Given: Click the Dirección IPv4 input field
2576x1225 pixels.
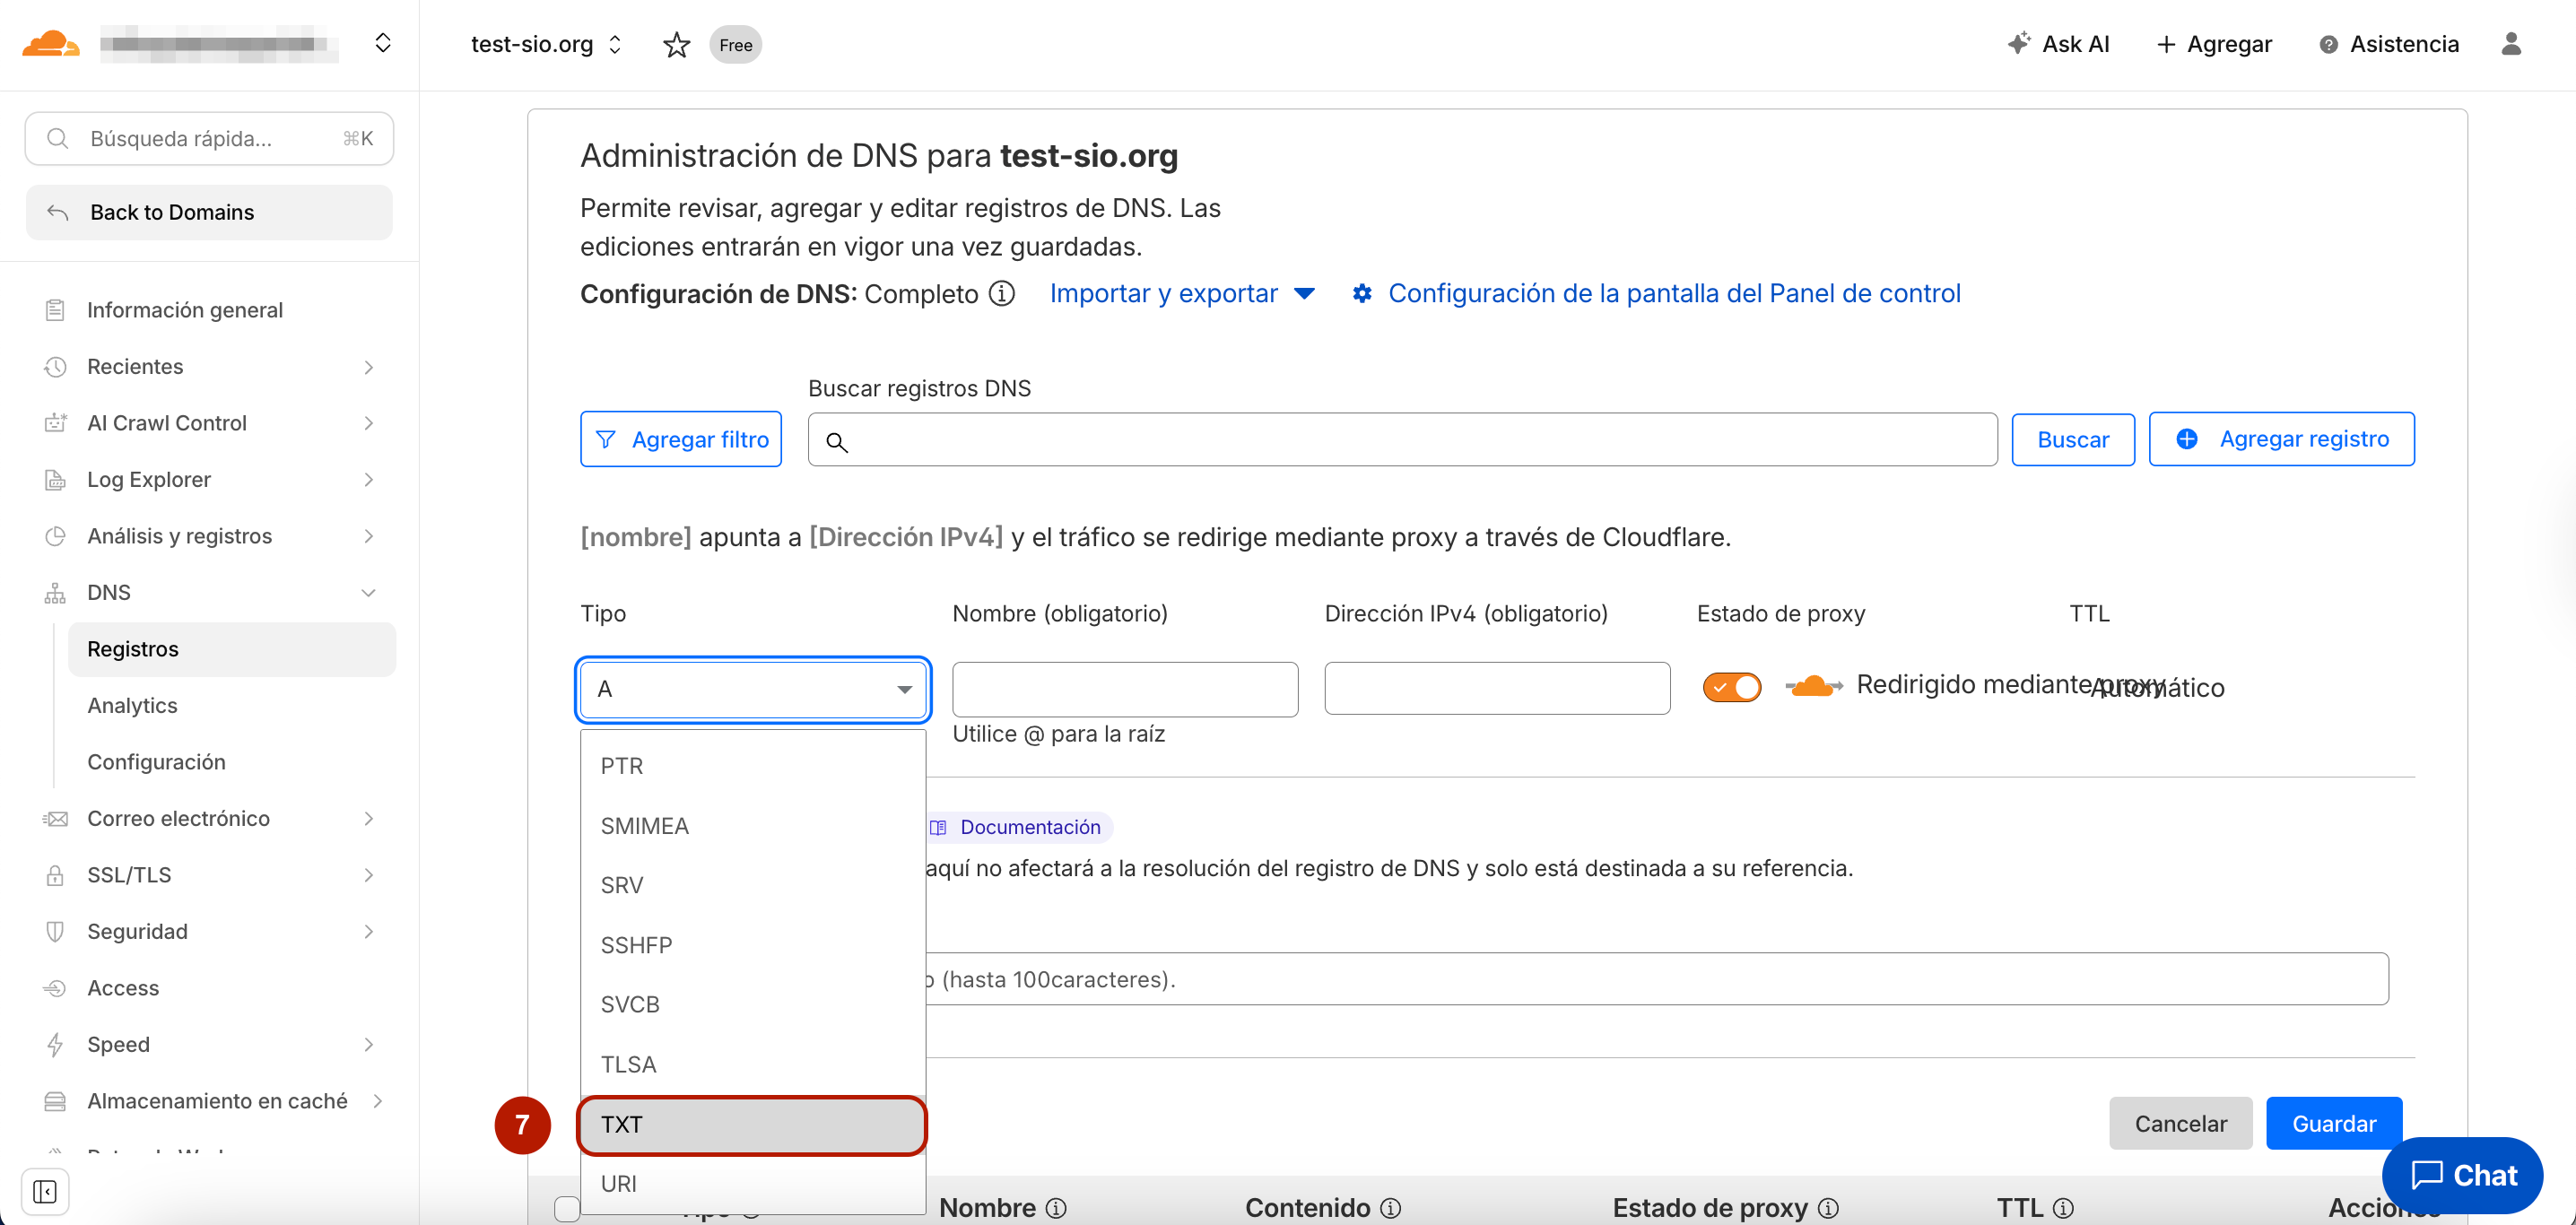Looking at the screenshot, I should click(1496, 689).
